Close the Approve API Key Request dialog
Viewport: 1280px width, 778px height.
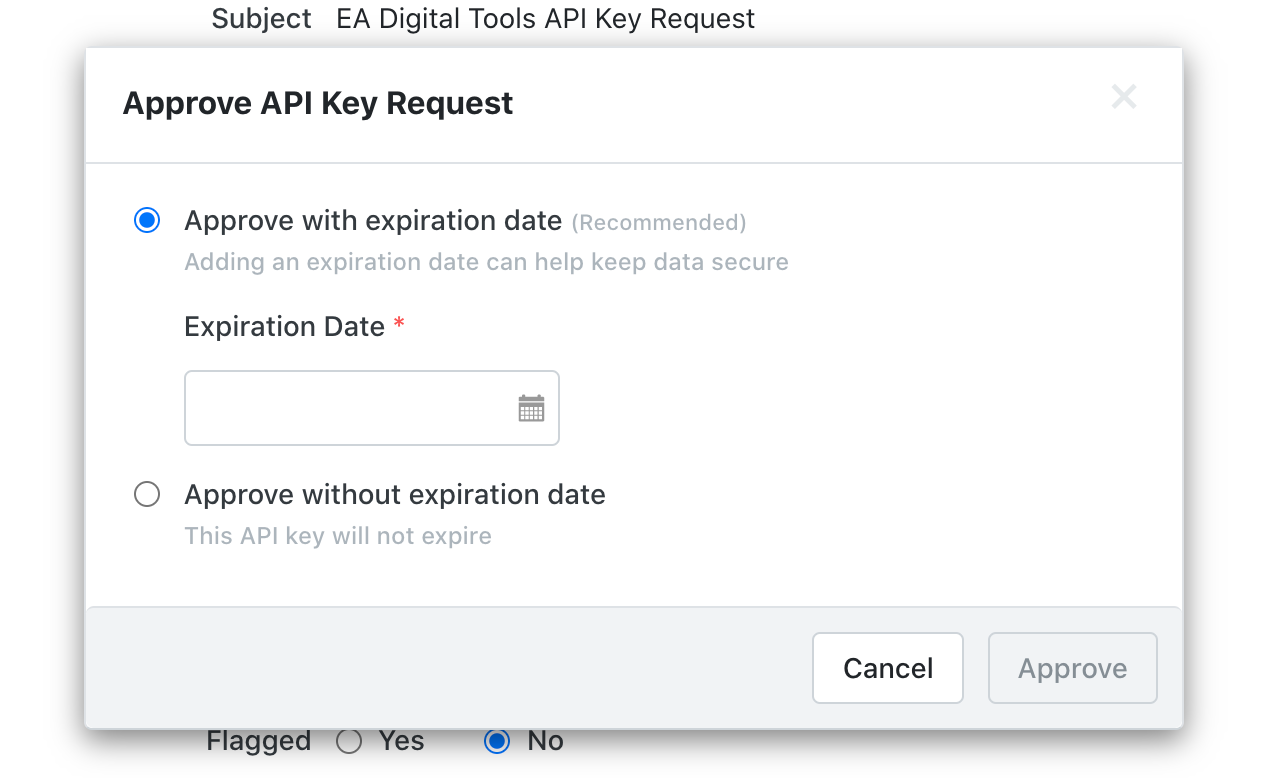[1124, 97]
